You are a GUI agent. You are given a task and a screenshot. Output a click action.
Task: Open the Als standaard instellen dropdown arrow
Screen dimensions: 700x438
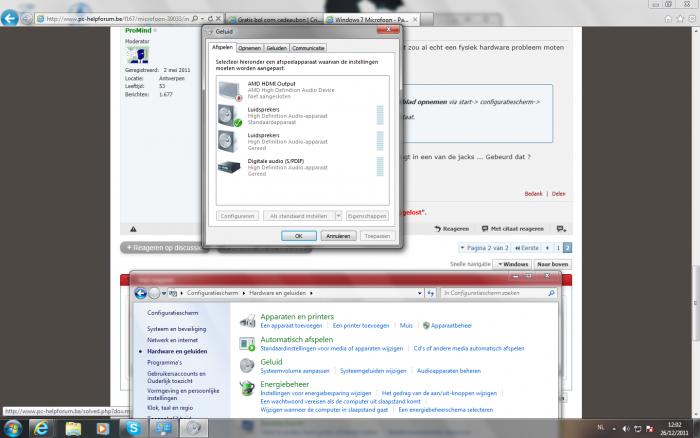338,216
